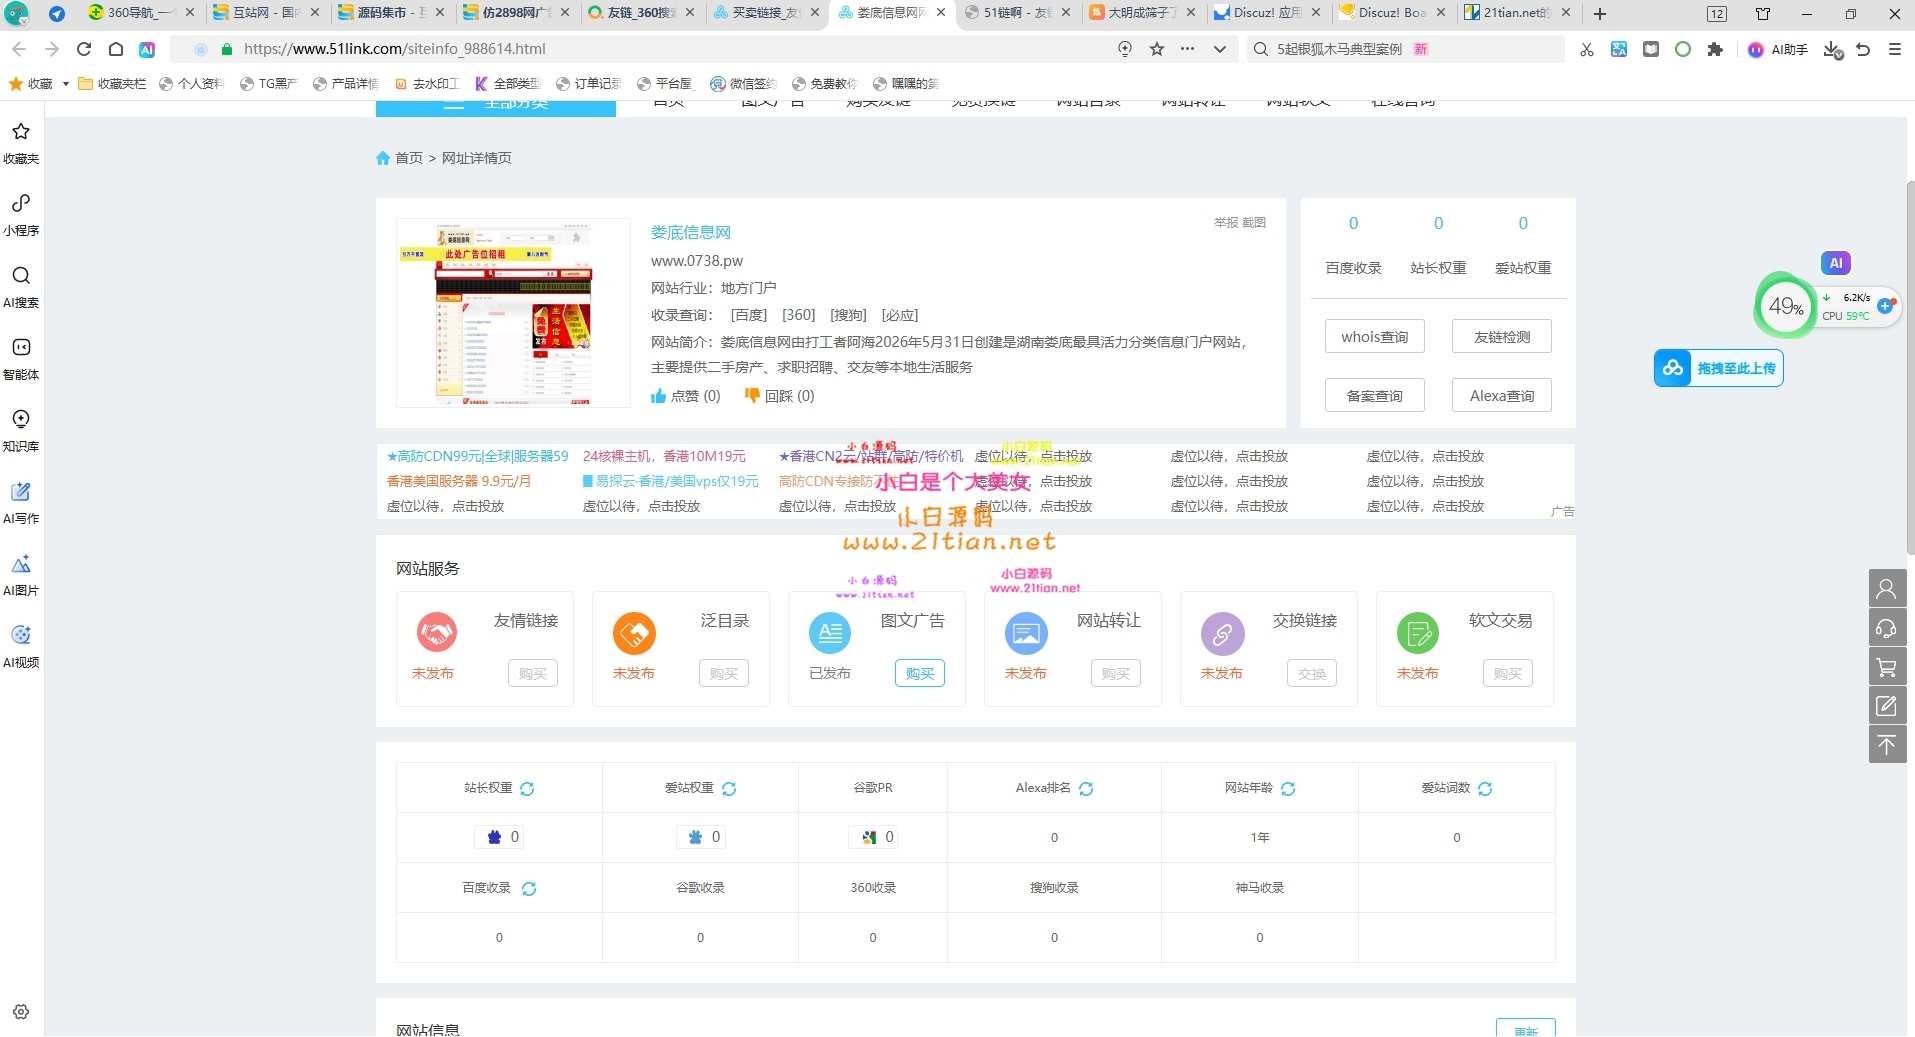The height and width of the screenshot is (1037, 1915).
Task: Click the 首页 breadcrumb link
Action: [x=408, y=158]
